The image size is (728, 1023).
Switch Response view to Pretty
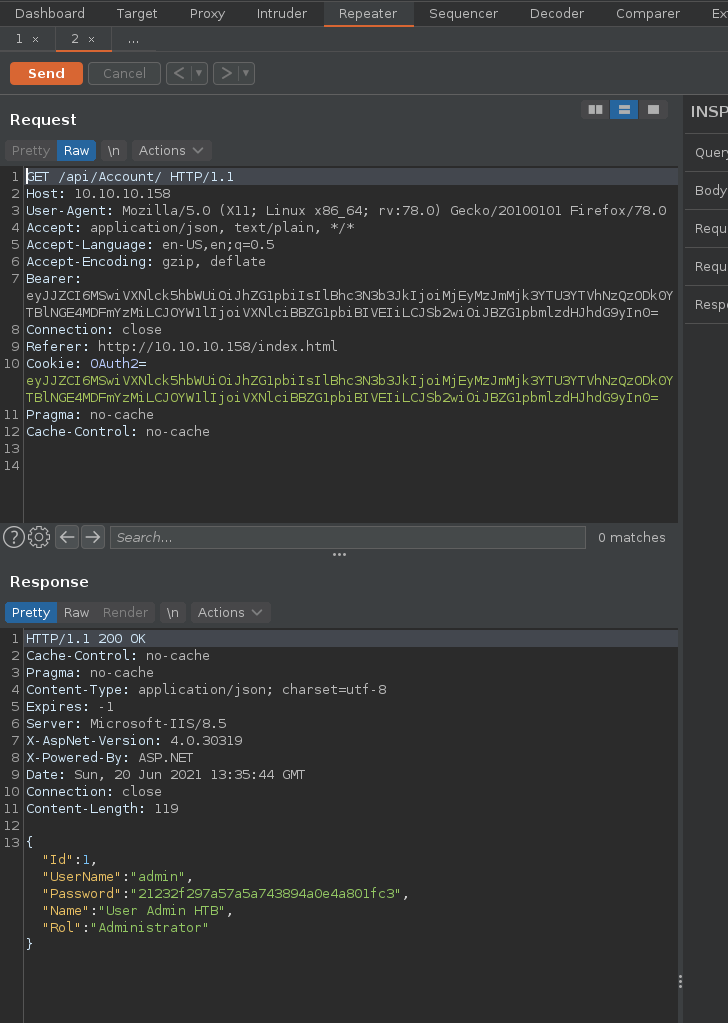point(31,613)
